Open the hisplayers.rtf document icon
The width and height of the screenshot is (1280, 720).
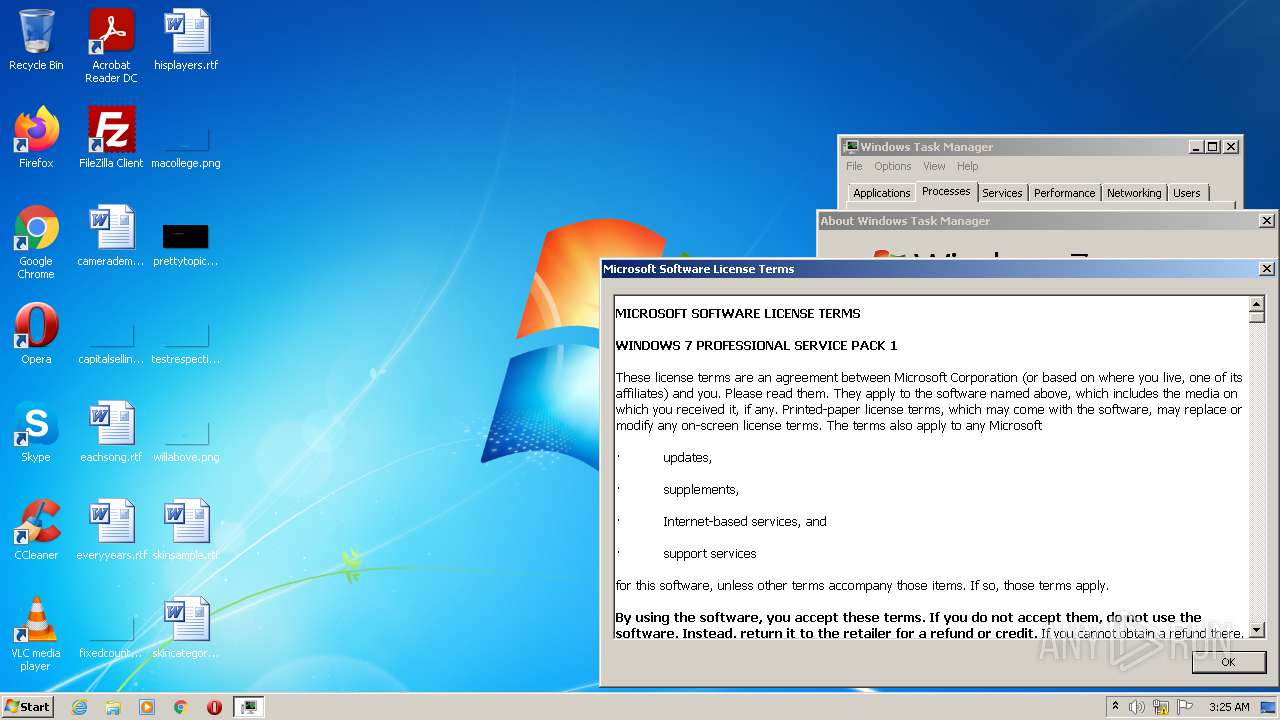tap(186, 40)
